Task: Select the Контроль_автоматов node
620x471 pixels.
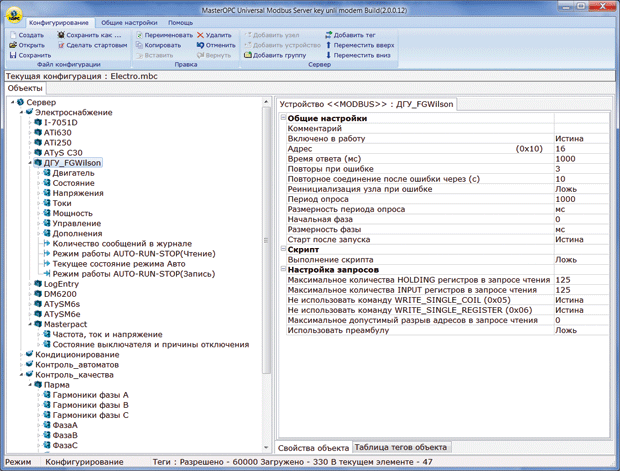Action: click(77, 365)
